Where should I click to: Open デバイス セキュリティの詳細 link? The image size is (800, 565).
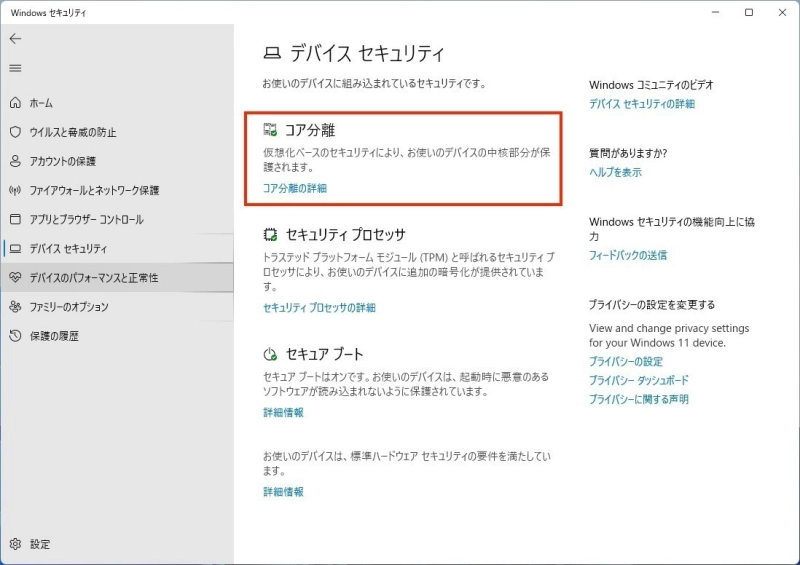coord(642,104)
